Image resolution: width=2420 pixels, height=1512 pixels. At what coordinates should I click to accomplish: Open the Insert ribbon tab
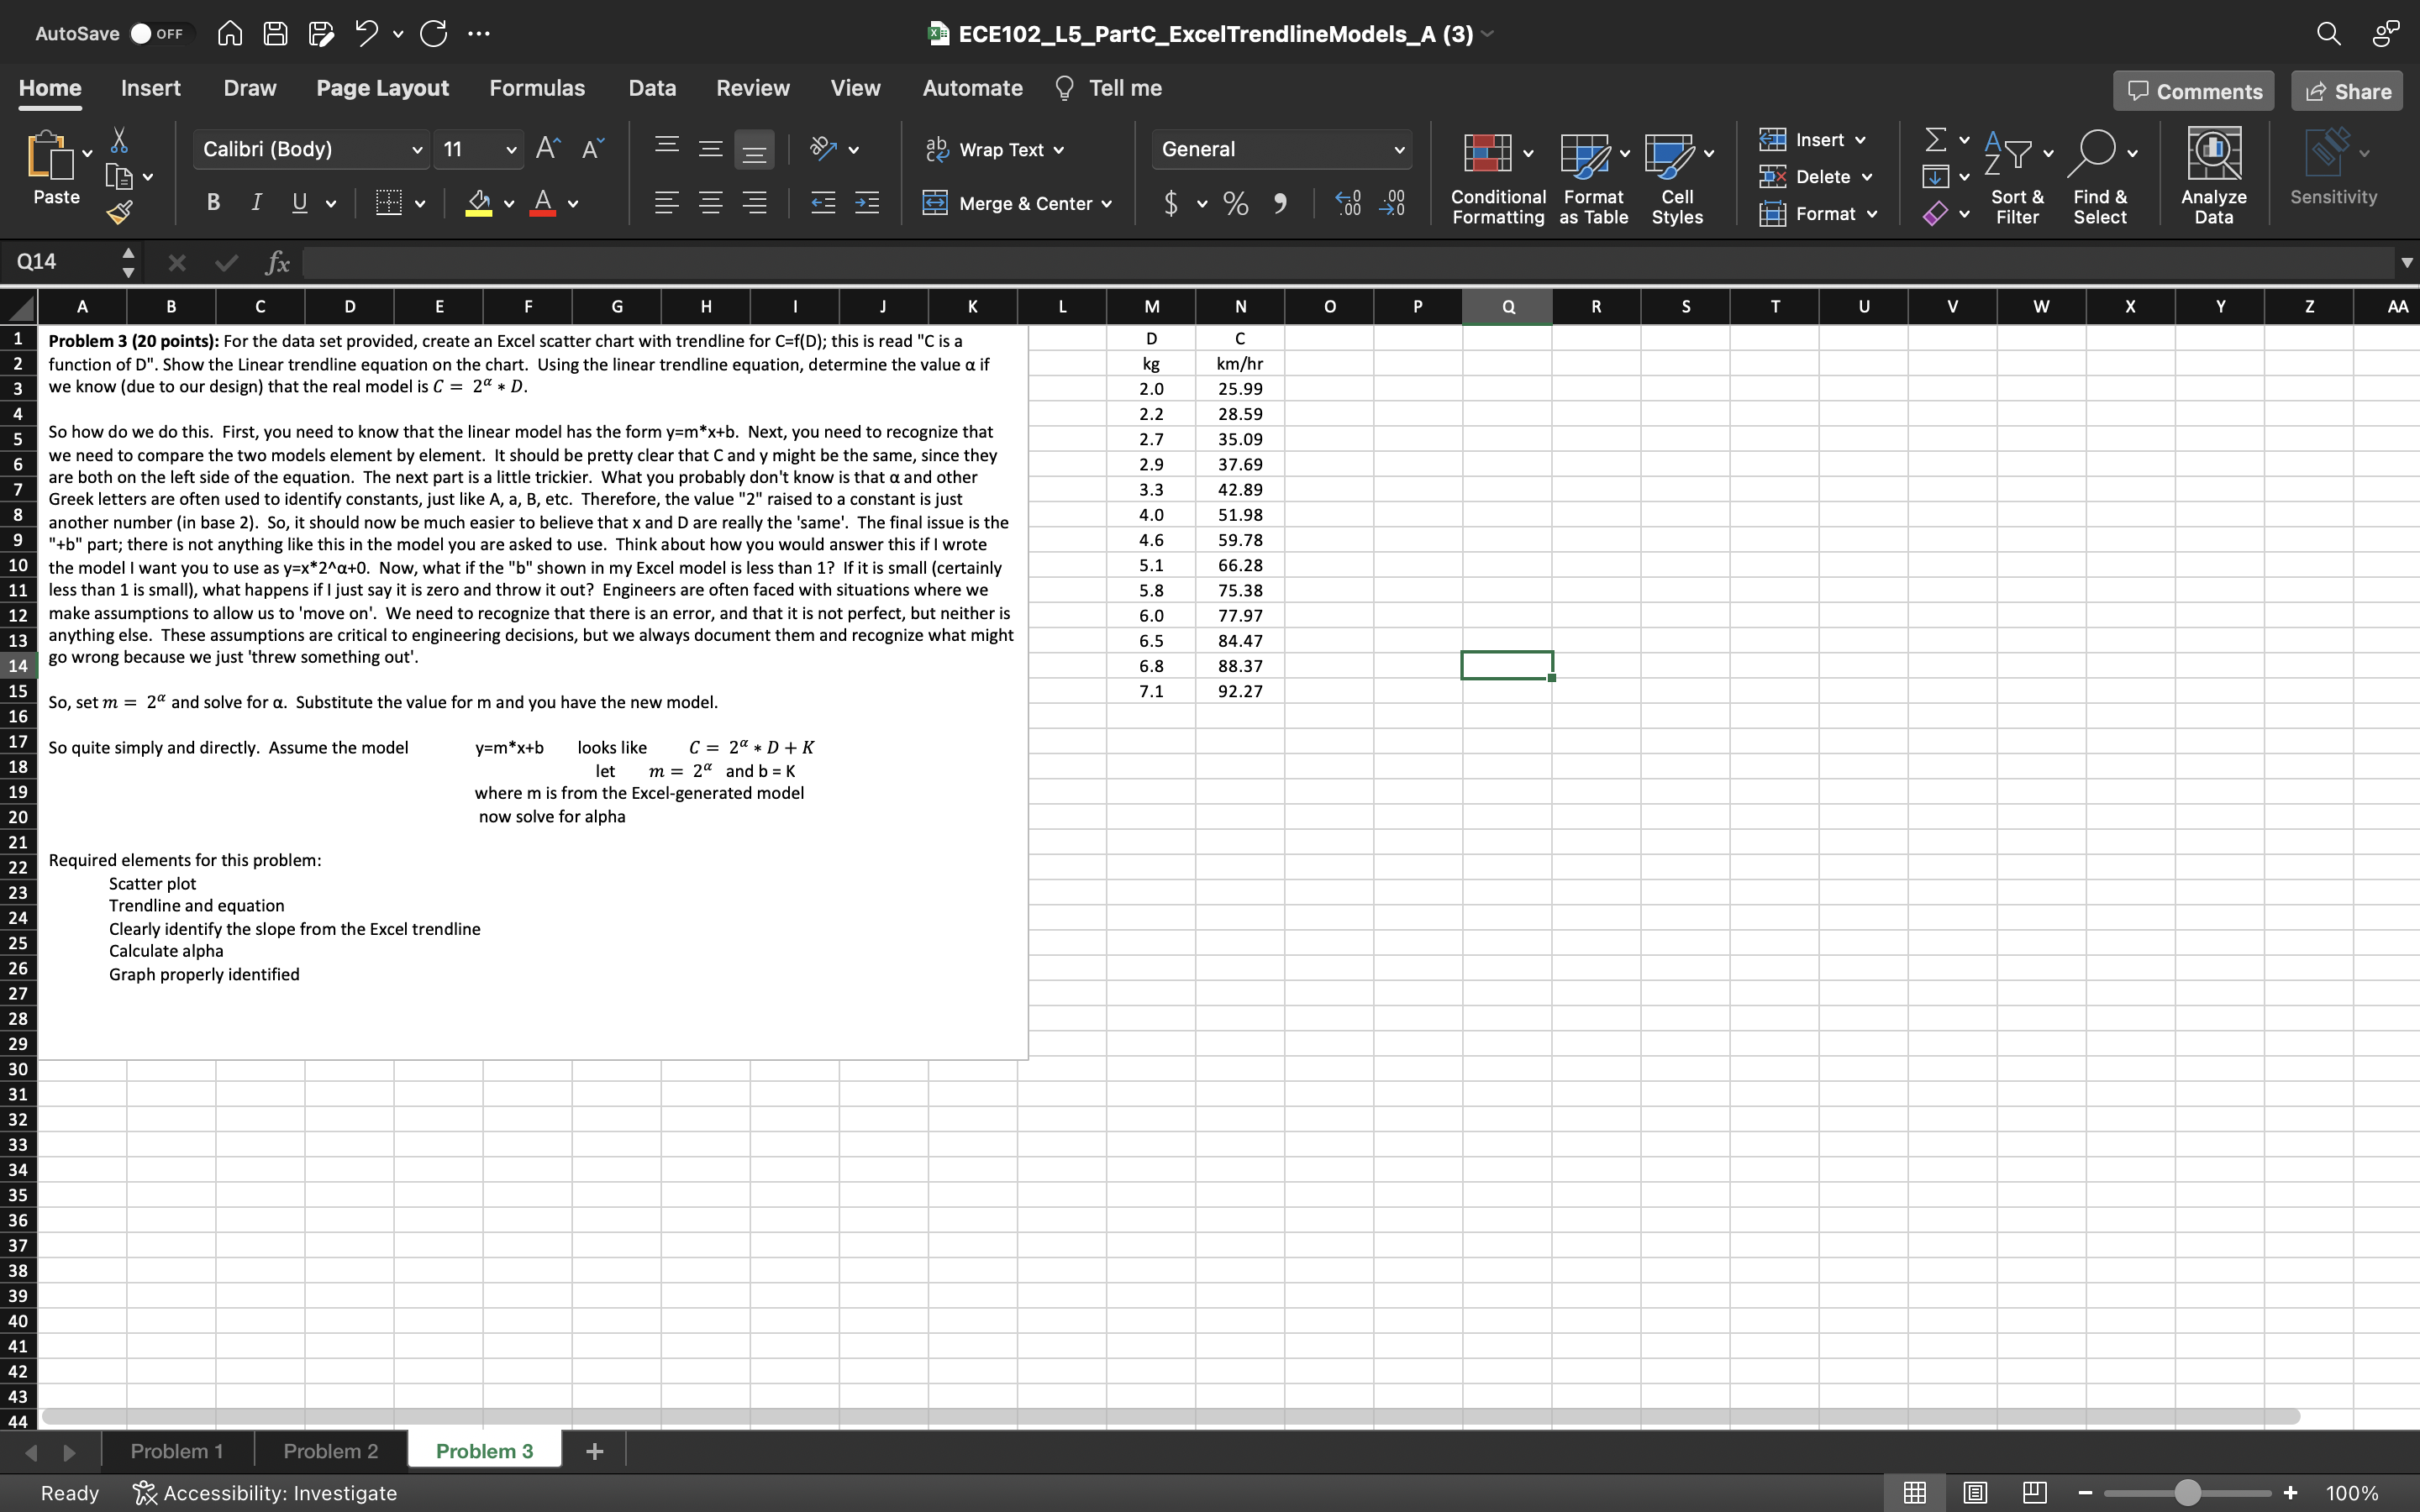[x=151, y=88]
